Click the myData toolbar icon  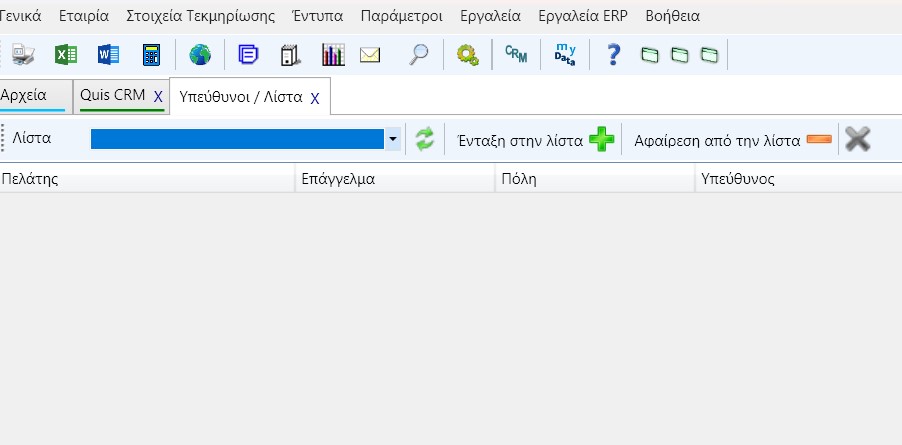click(x=565, y=55)
